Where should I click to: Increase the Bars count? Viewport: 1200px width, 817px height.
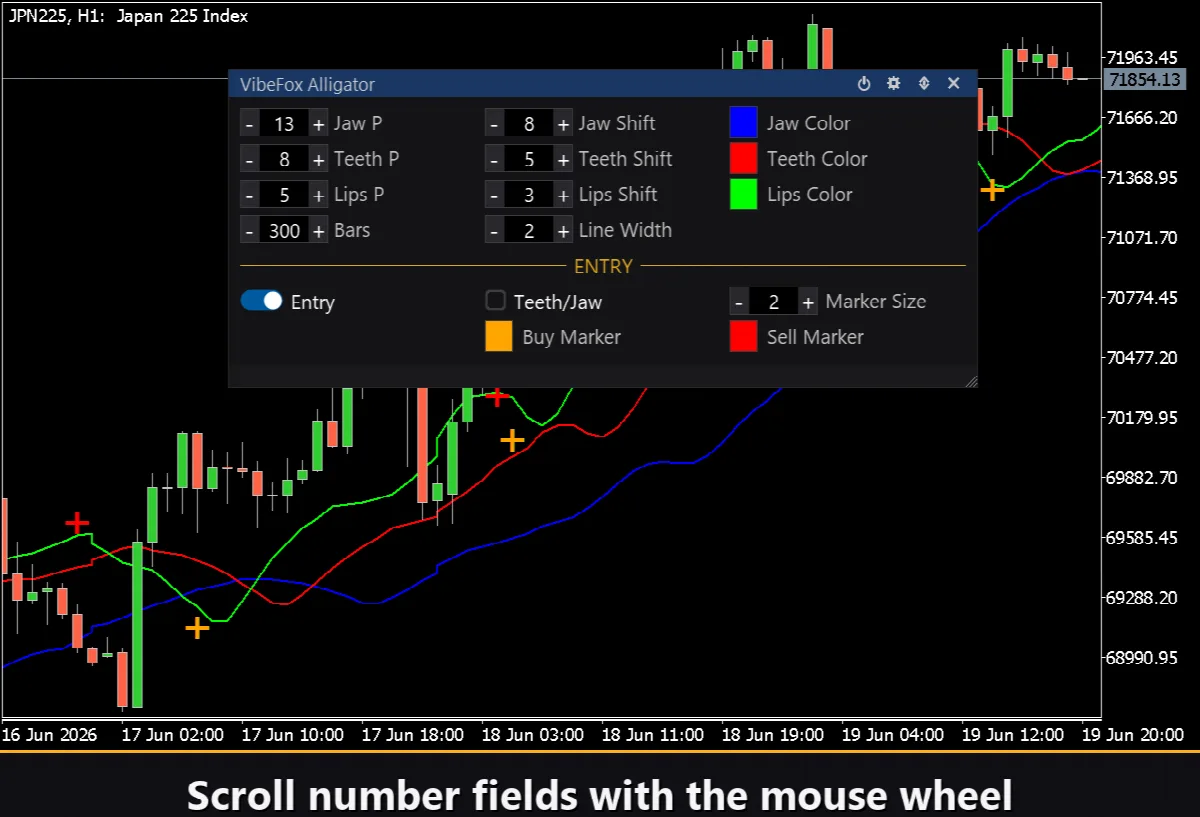[318, 230]
